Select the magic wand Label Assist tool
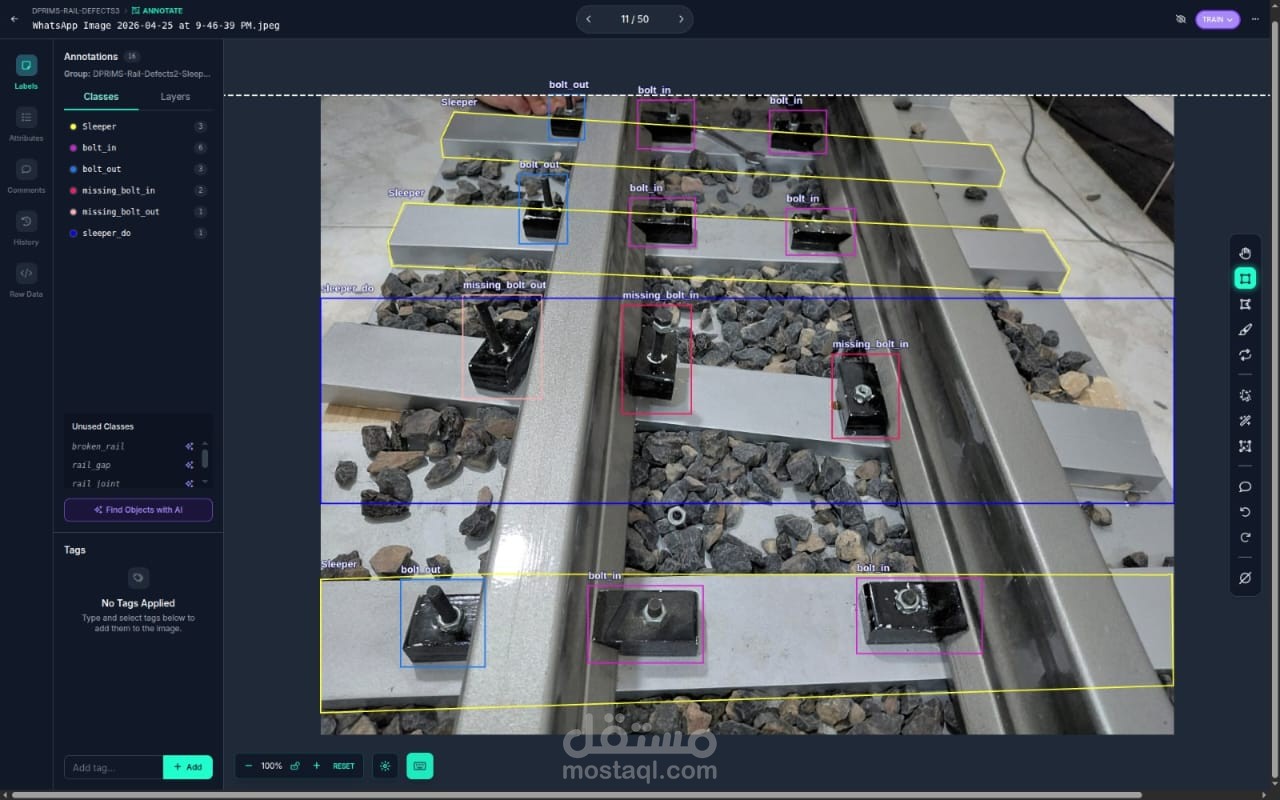This screenshot has height=800, width=1280. pyautogui.click(x=1245, y=421)
